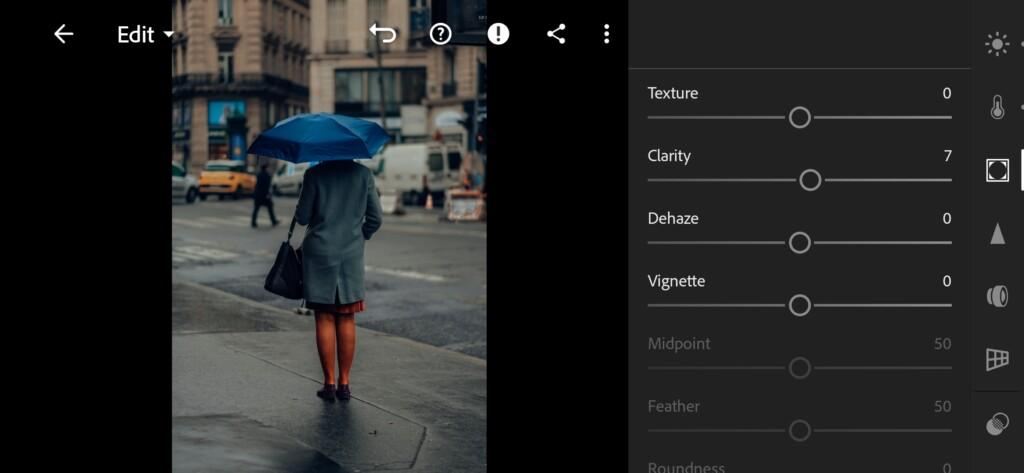The height and width of the screenshot is (473, 1024).
Task: Click the Texture slider handle
Action: click(x=799, y=118)
